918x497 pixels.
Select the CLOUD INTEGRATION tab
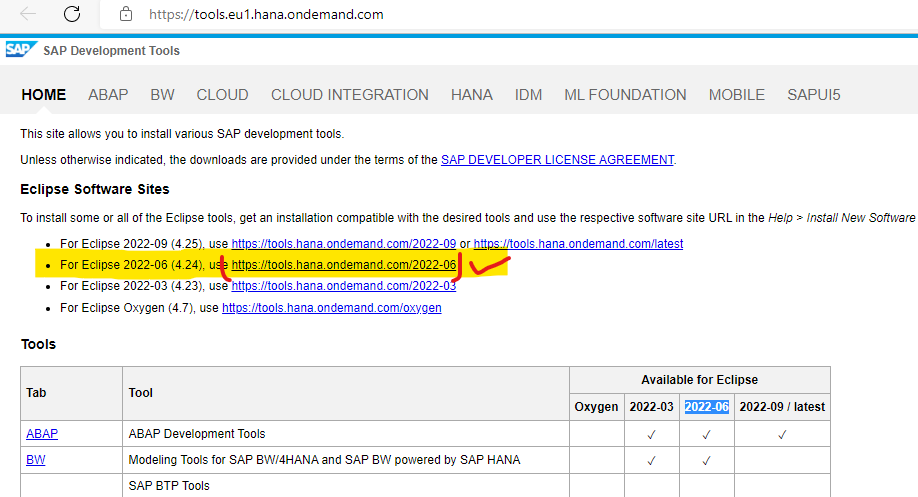coord(349,95)
